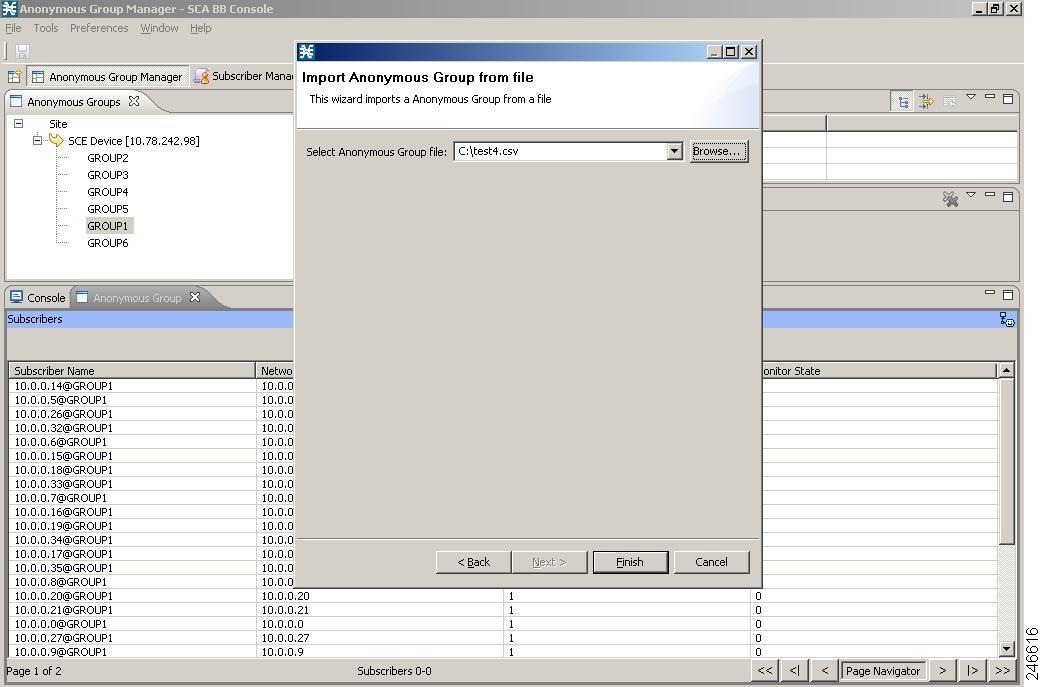Click the open-perspective icon left of Anonymous Group Manager
Viewport: 1044px width, 687px height.
[14, 76]
